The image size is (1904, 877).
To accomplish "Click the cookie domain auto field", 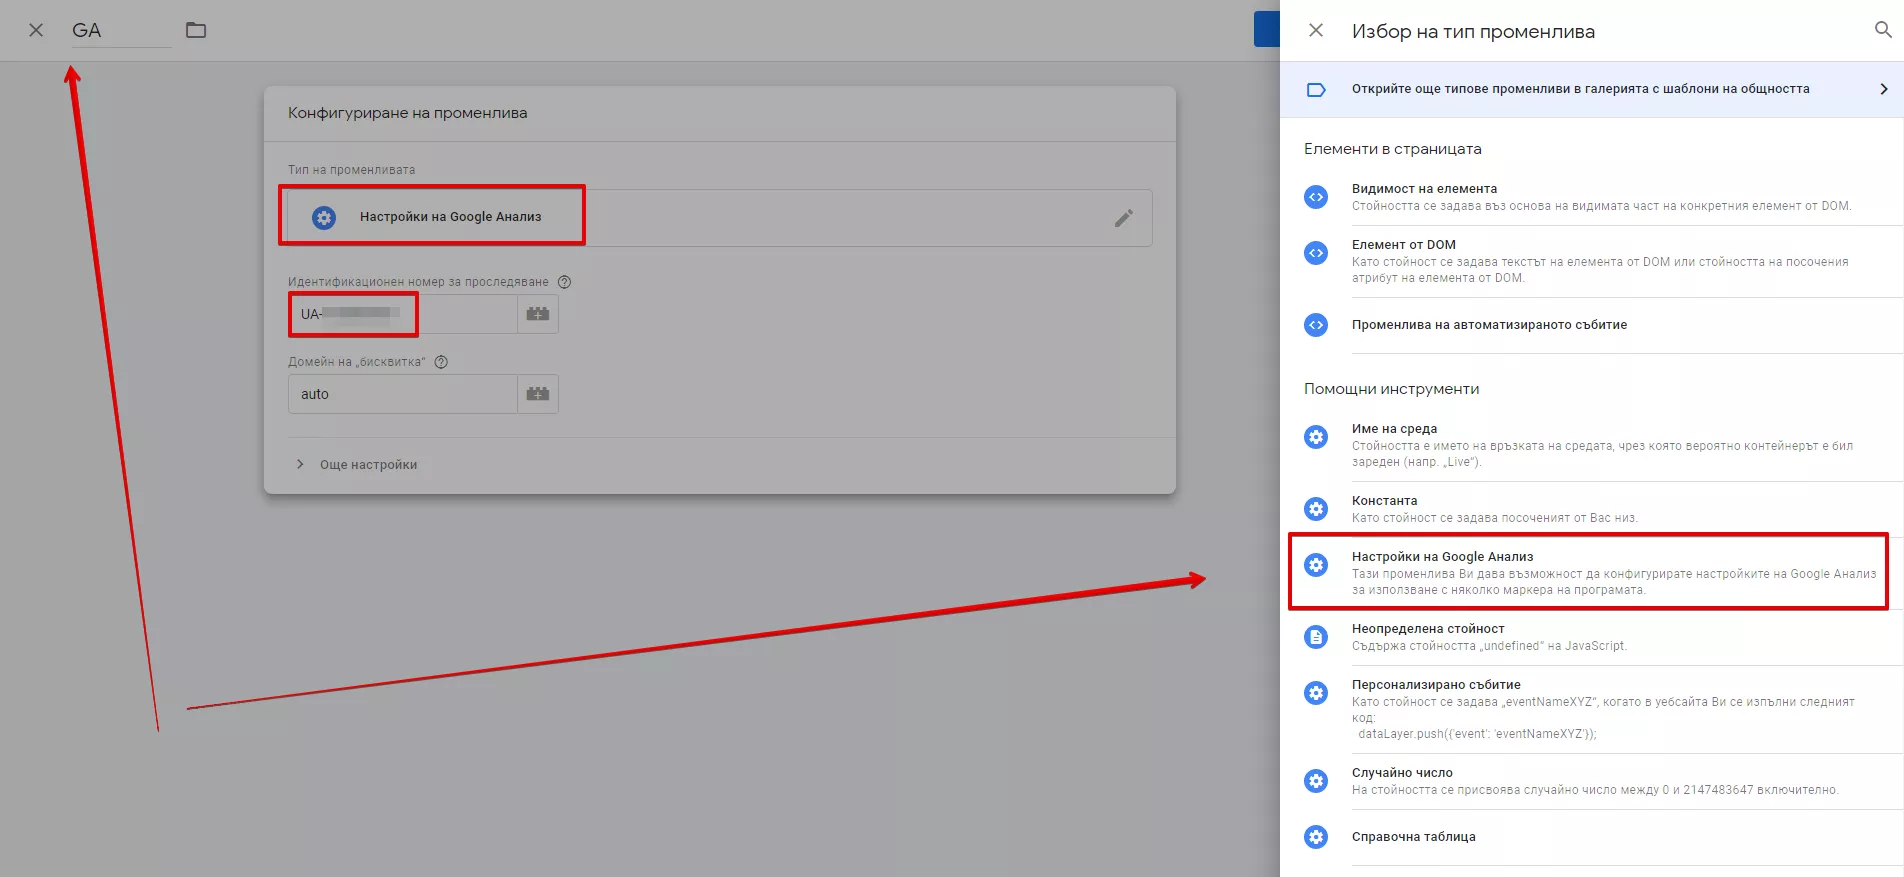I will 402,394.
